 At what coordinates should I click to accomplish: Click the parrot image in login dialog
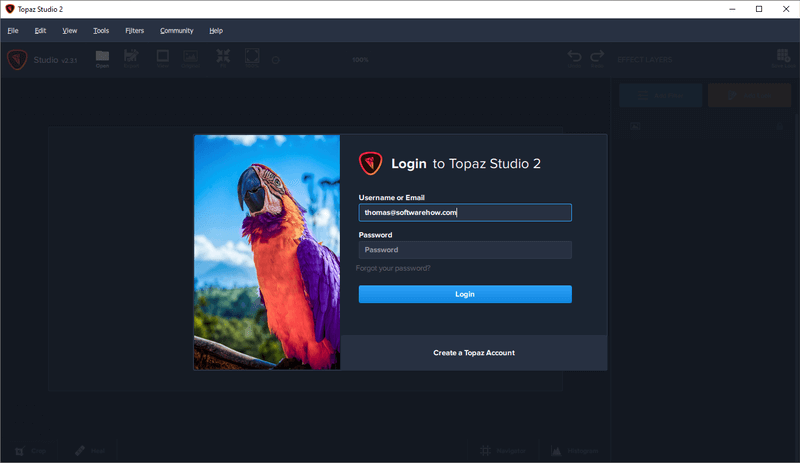click(x=267, y=252)
